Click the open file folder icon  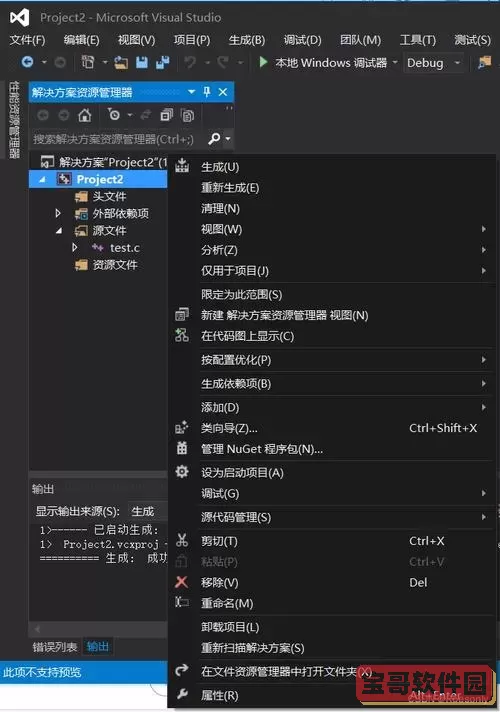tap(121, 63)
